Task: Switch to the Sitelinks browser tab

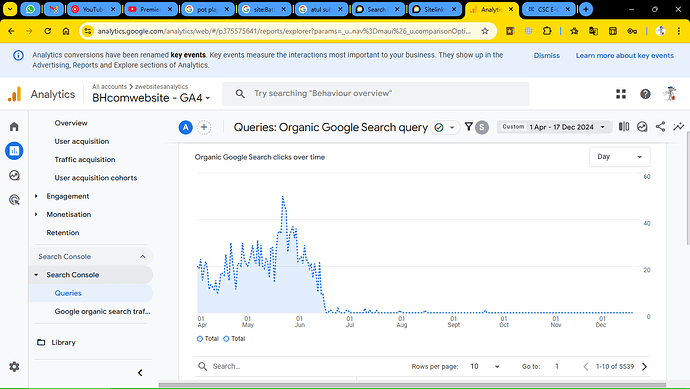Action: [435, 9]
